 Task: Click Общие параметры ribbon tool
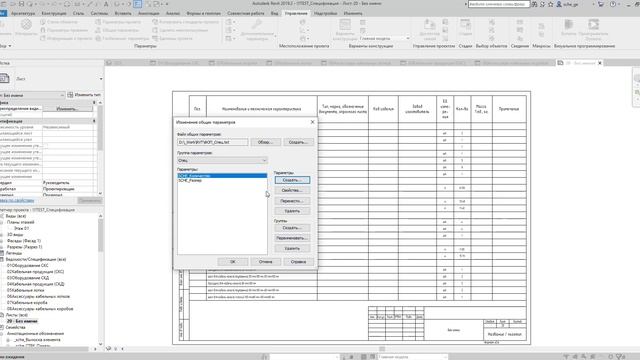pos(117,30)
